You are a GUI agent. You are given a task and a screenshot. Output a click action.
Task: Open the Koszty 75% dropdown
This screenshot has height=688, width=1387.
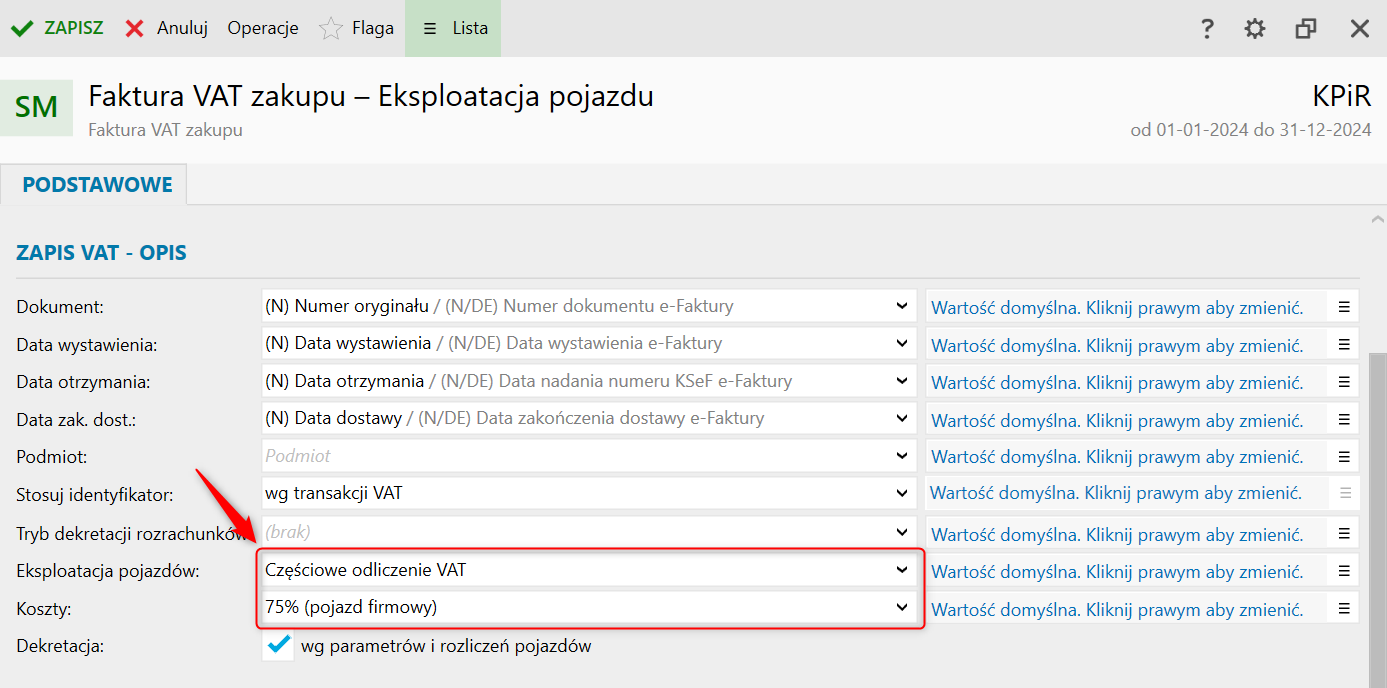(902, 607)
